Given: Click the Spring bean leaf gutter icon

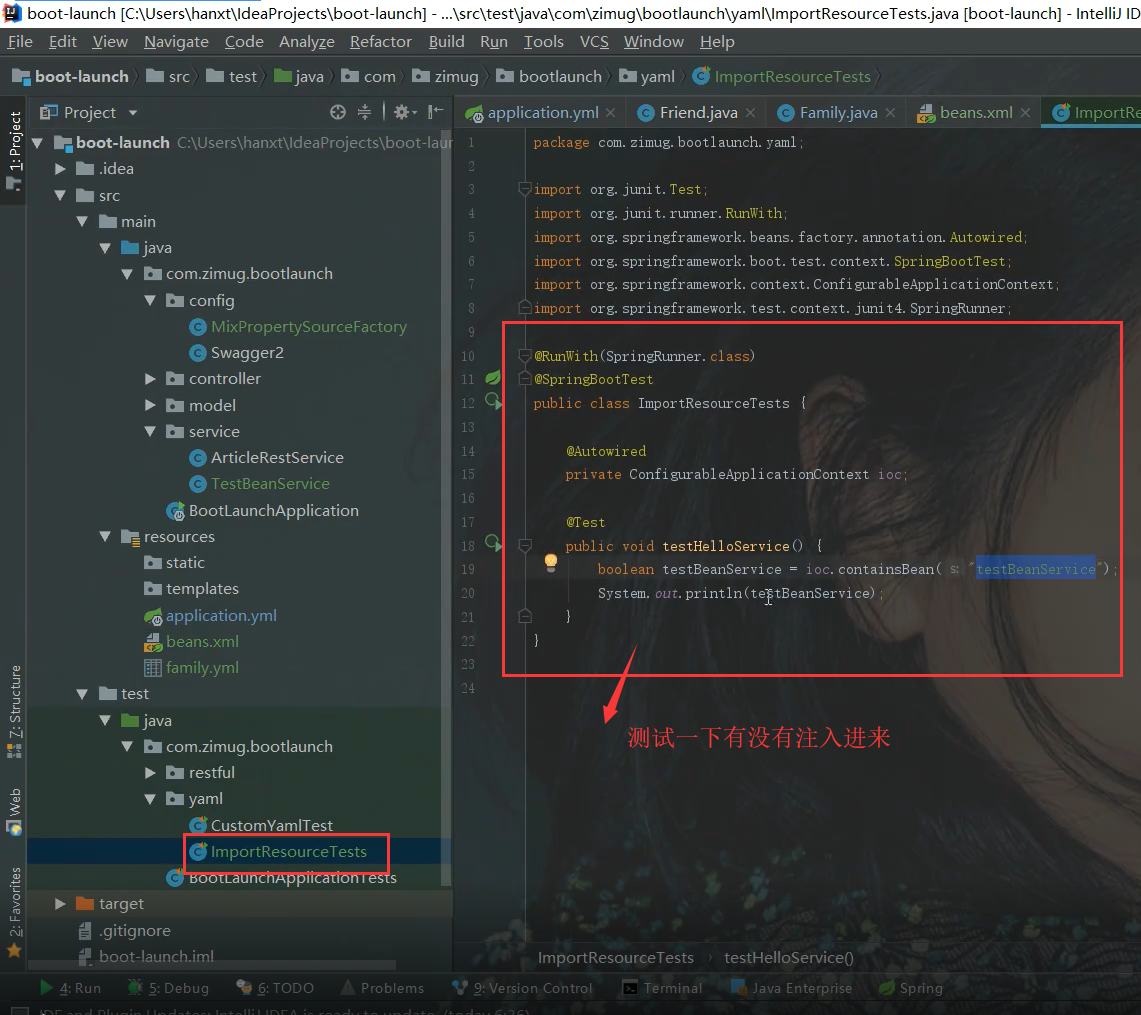Looking at the screenshot, I should pos(493,378).
